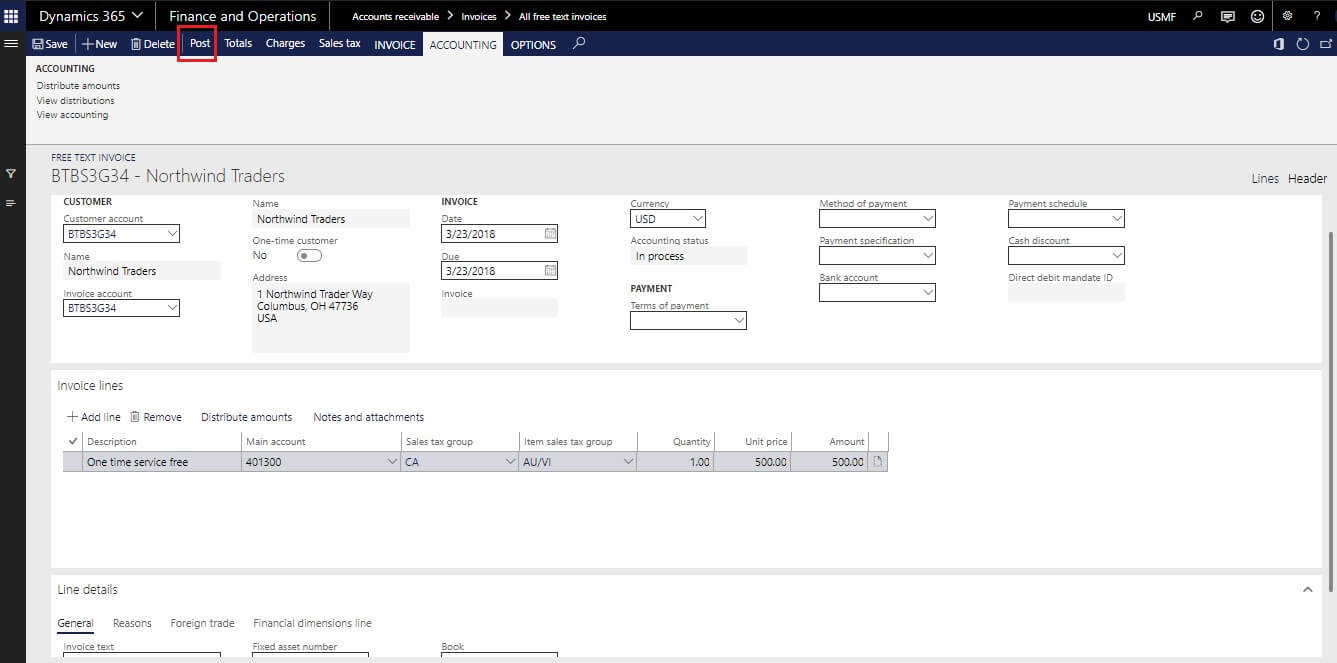The width and height of the screenshot is (1337, 663).
Task: Open the settings gear menu
Action: click(x=1288, y=16)
